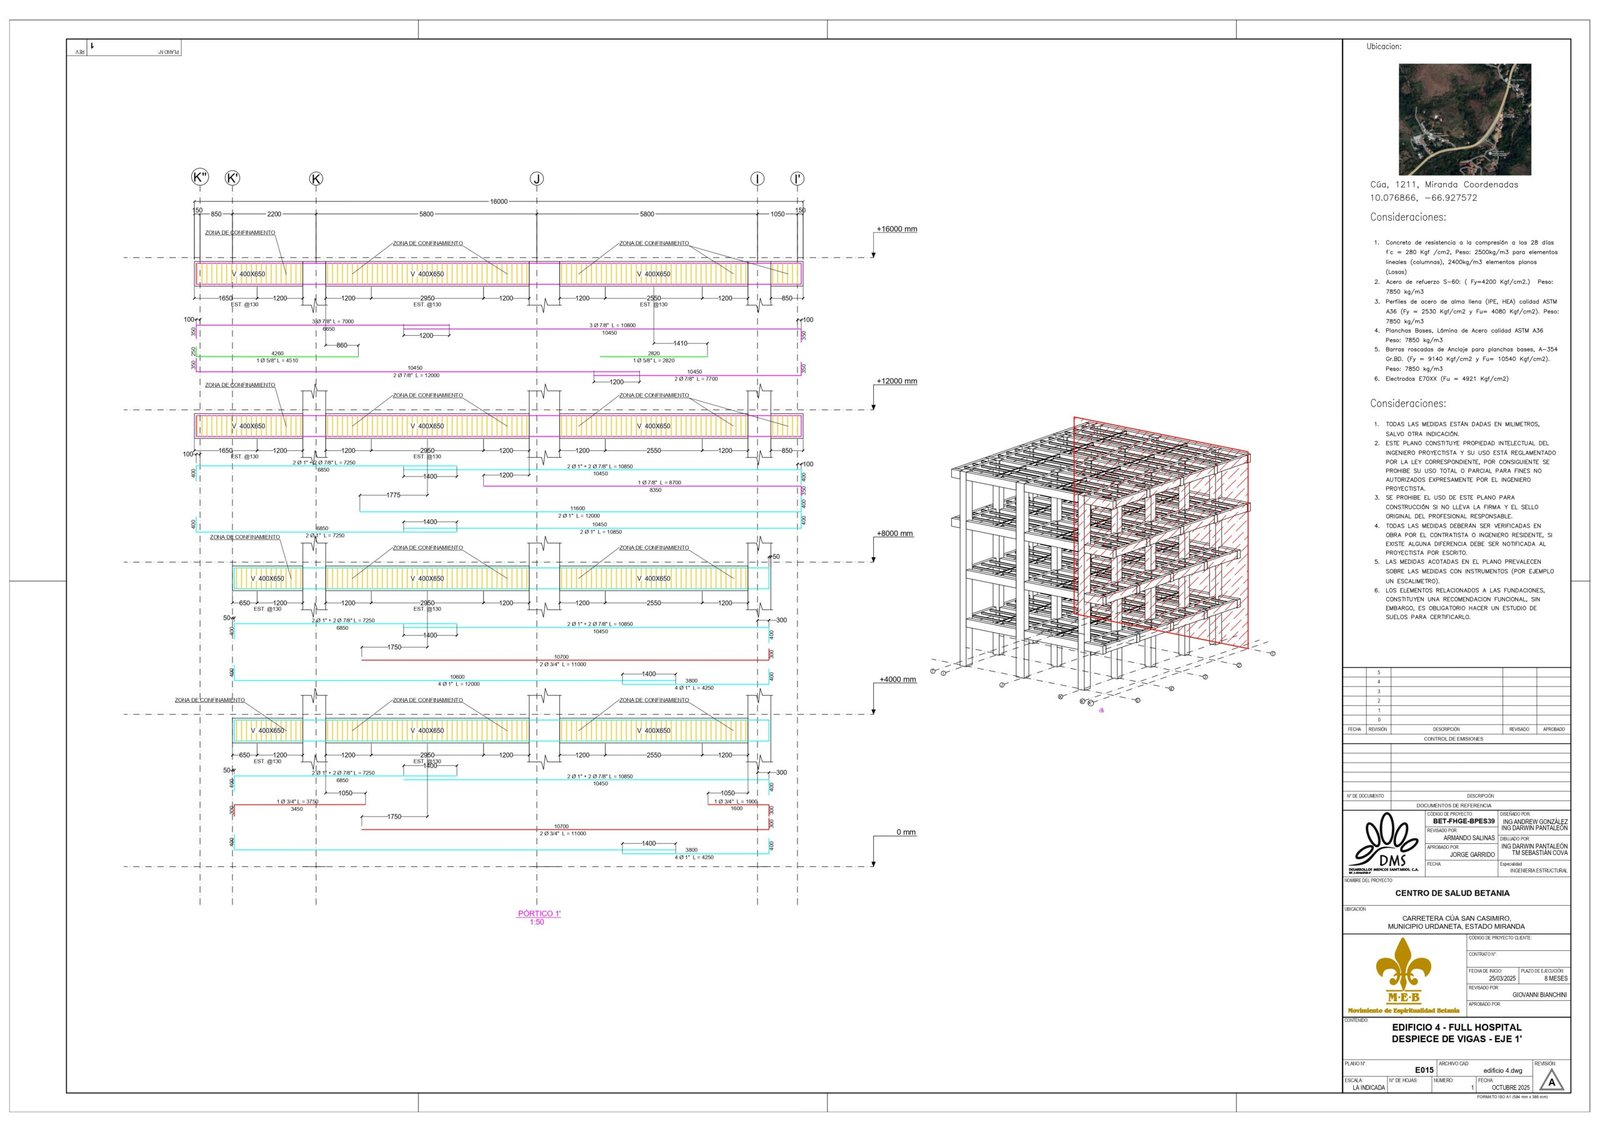Click DOCUMENTOS DE REFERENCIA table label
Screen dimensions: 1600x1131
(x=1453, y=805)
